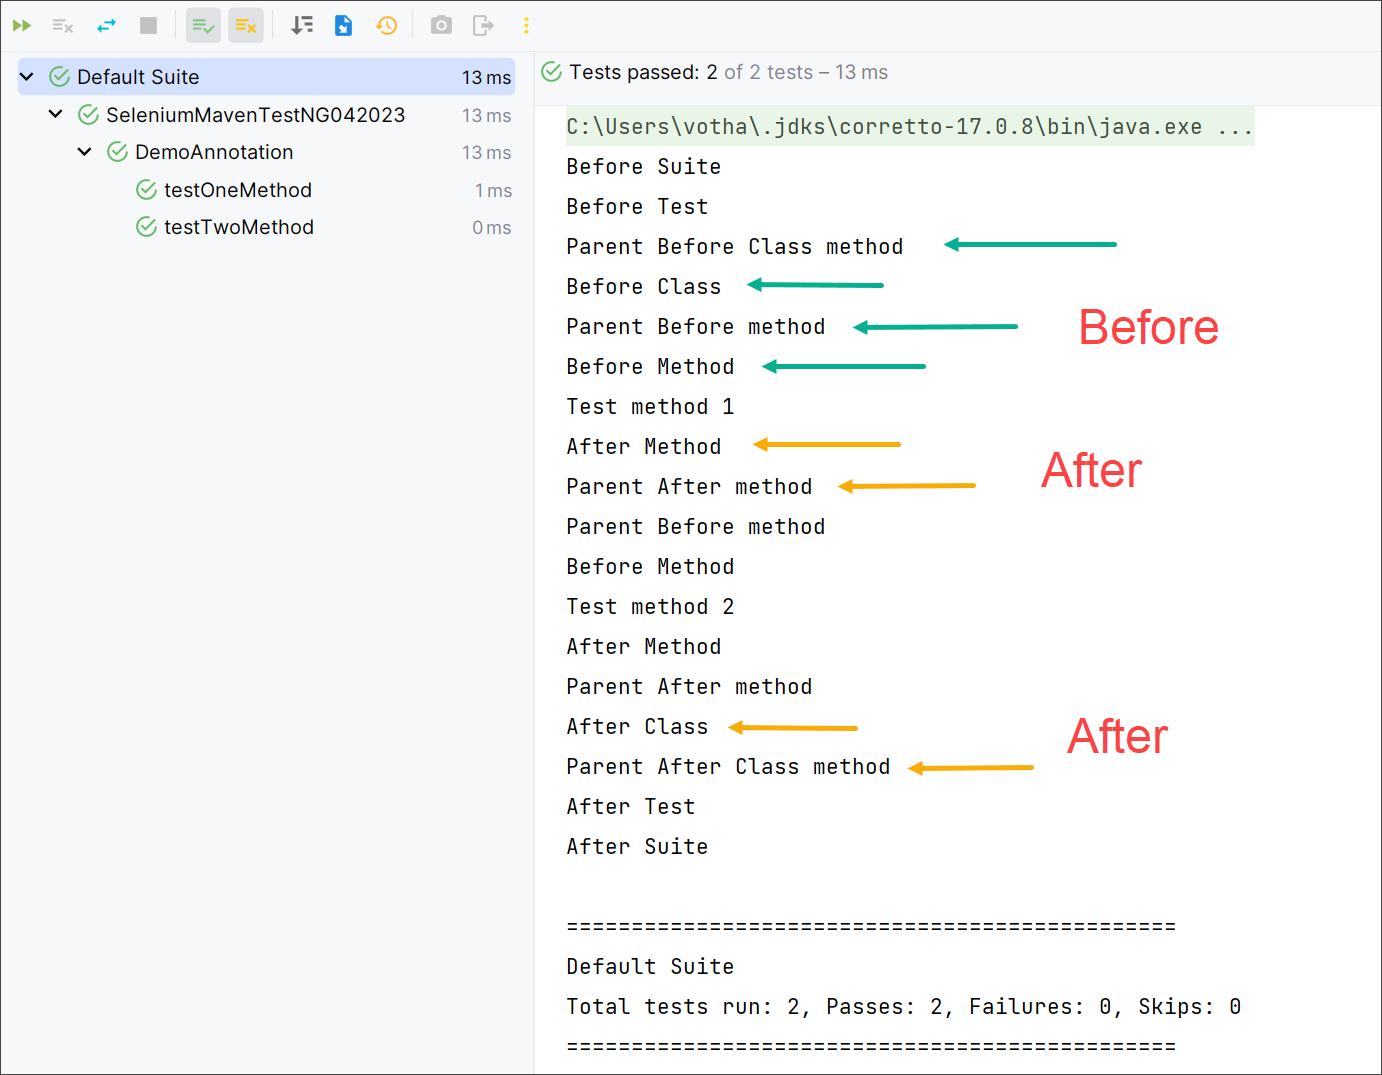Click passed icon beside DemoAnnotation
This screenshot has width=1382, height=1075.
(x=117, y=152)
